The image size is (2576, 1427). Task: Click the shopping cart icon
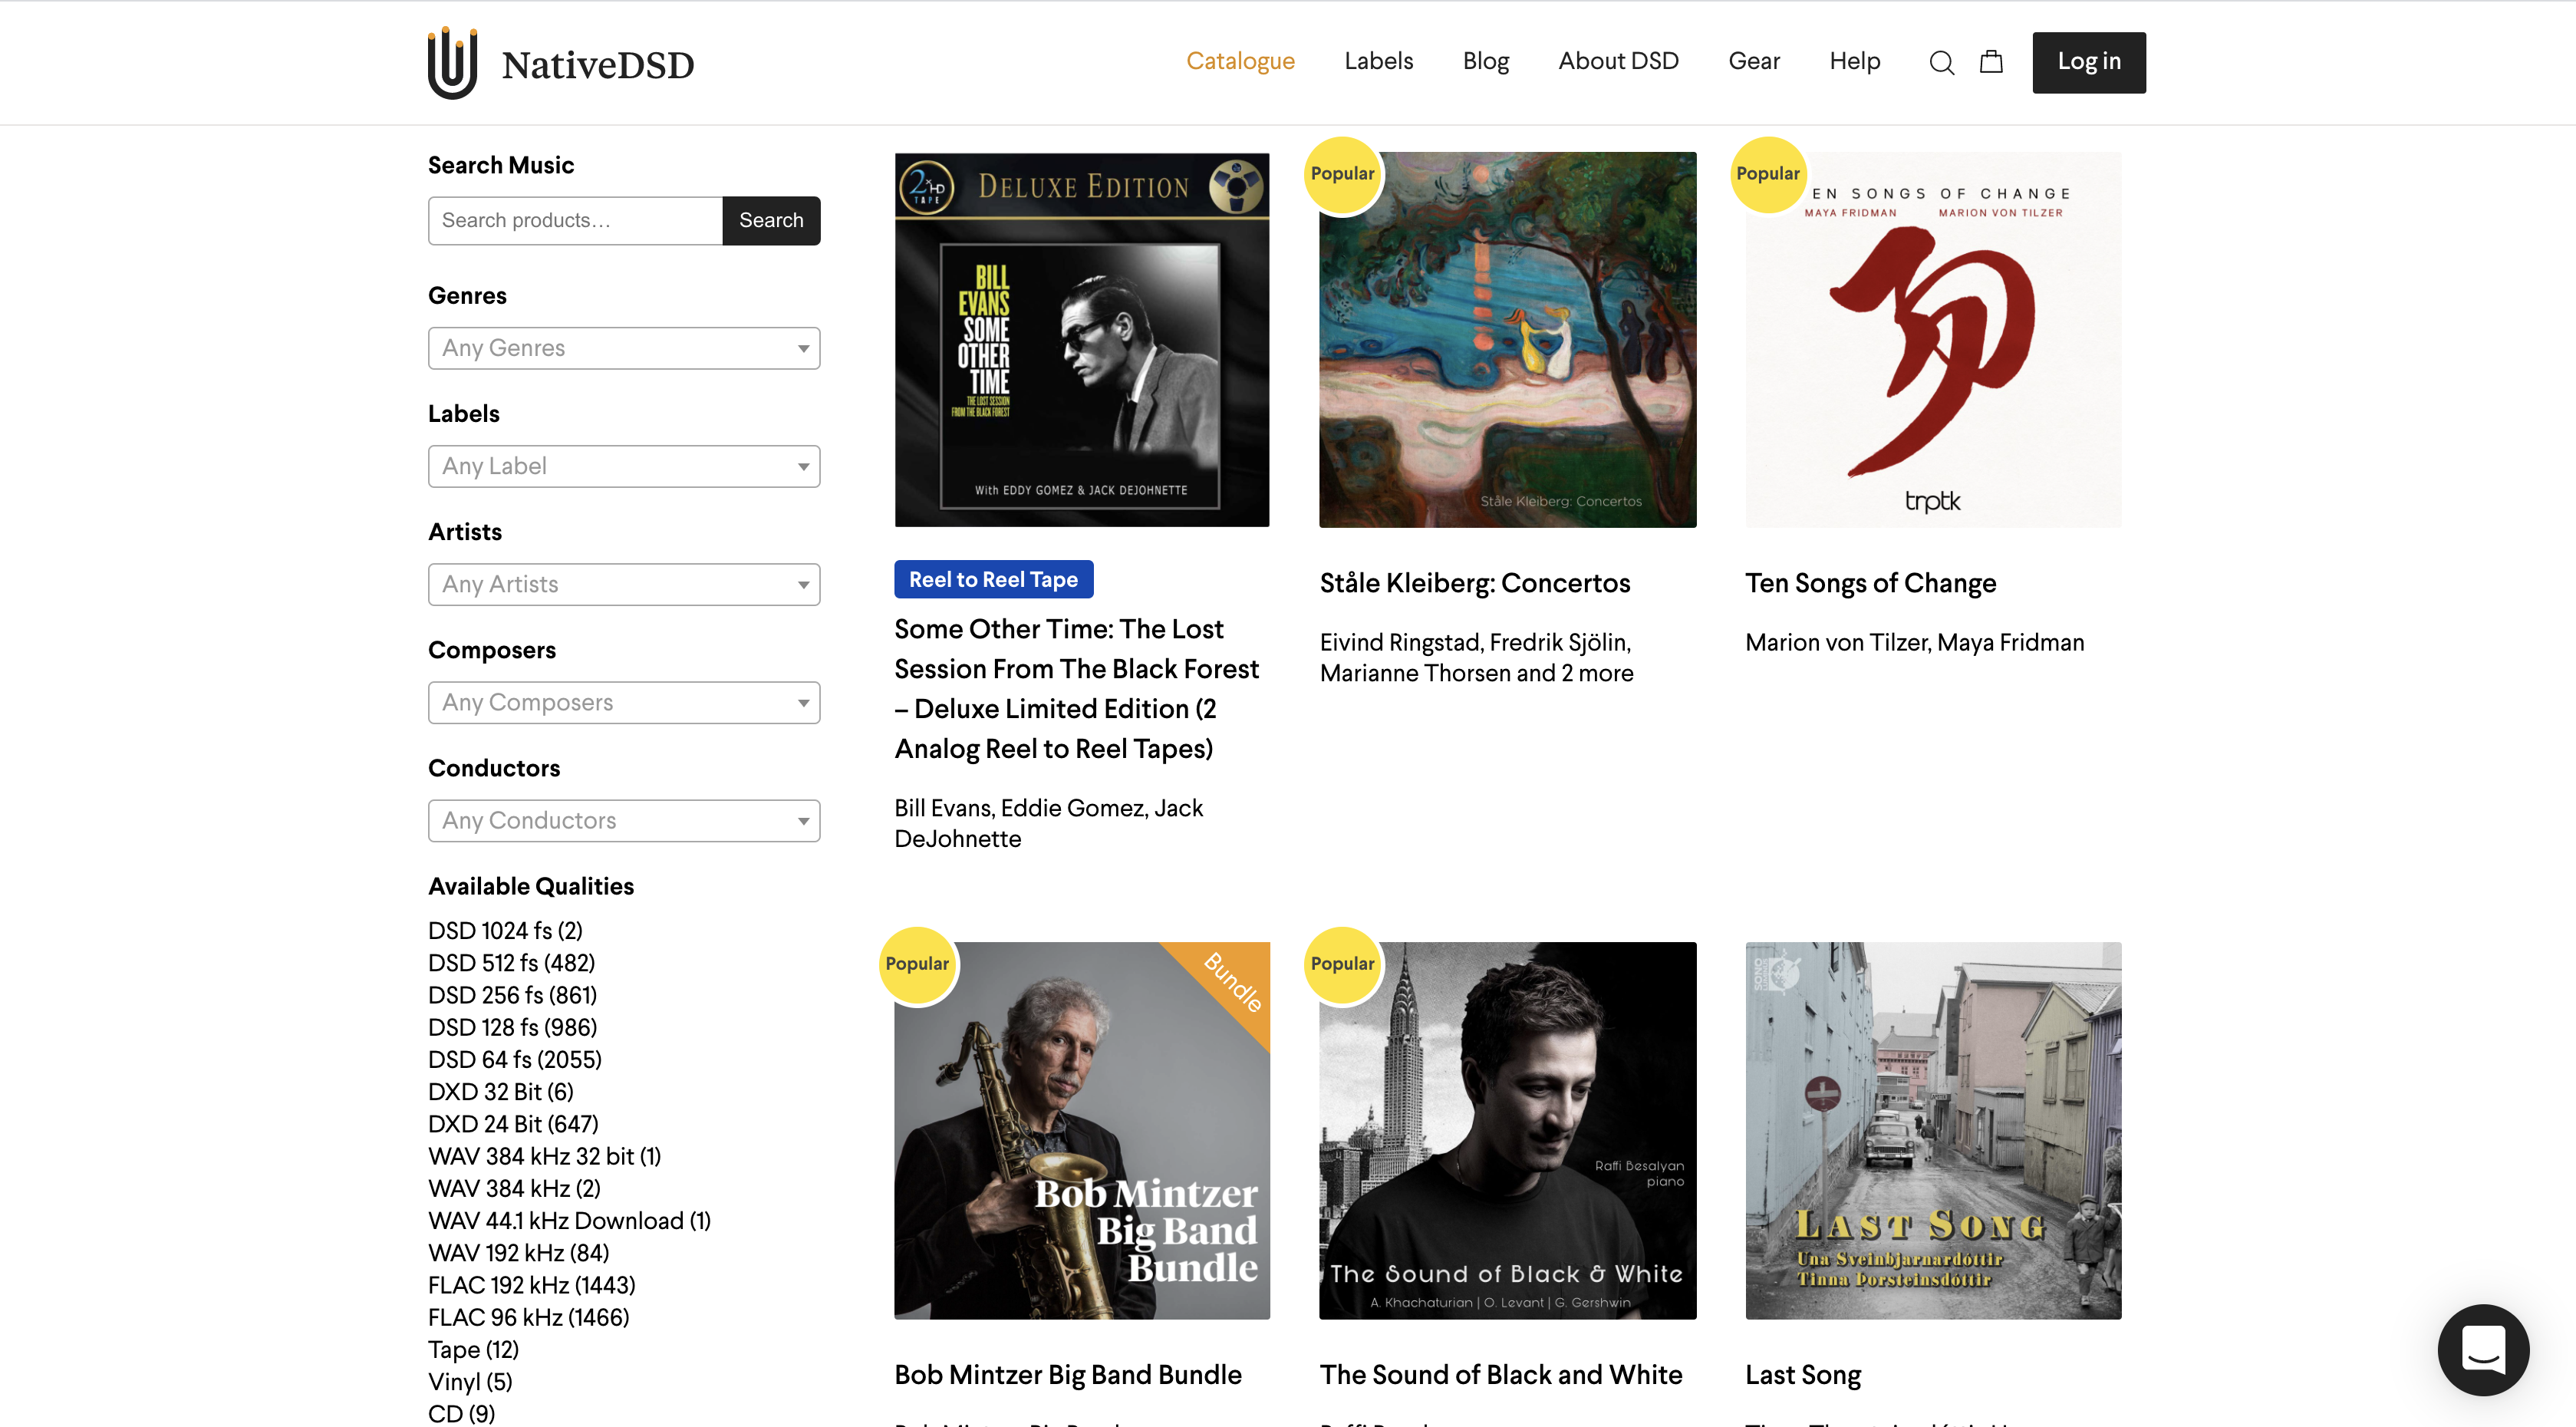click(1991, 61)
